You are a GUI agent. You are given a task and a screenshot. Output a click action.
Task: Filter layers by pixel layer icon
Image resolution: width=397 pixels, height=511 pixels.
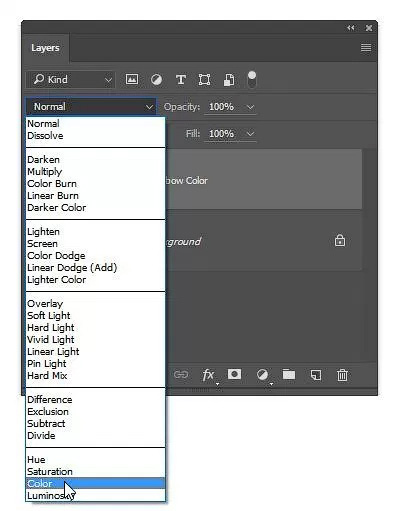[132, 79]
